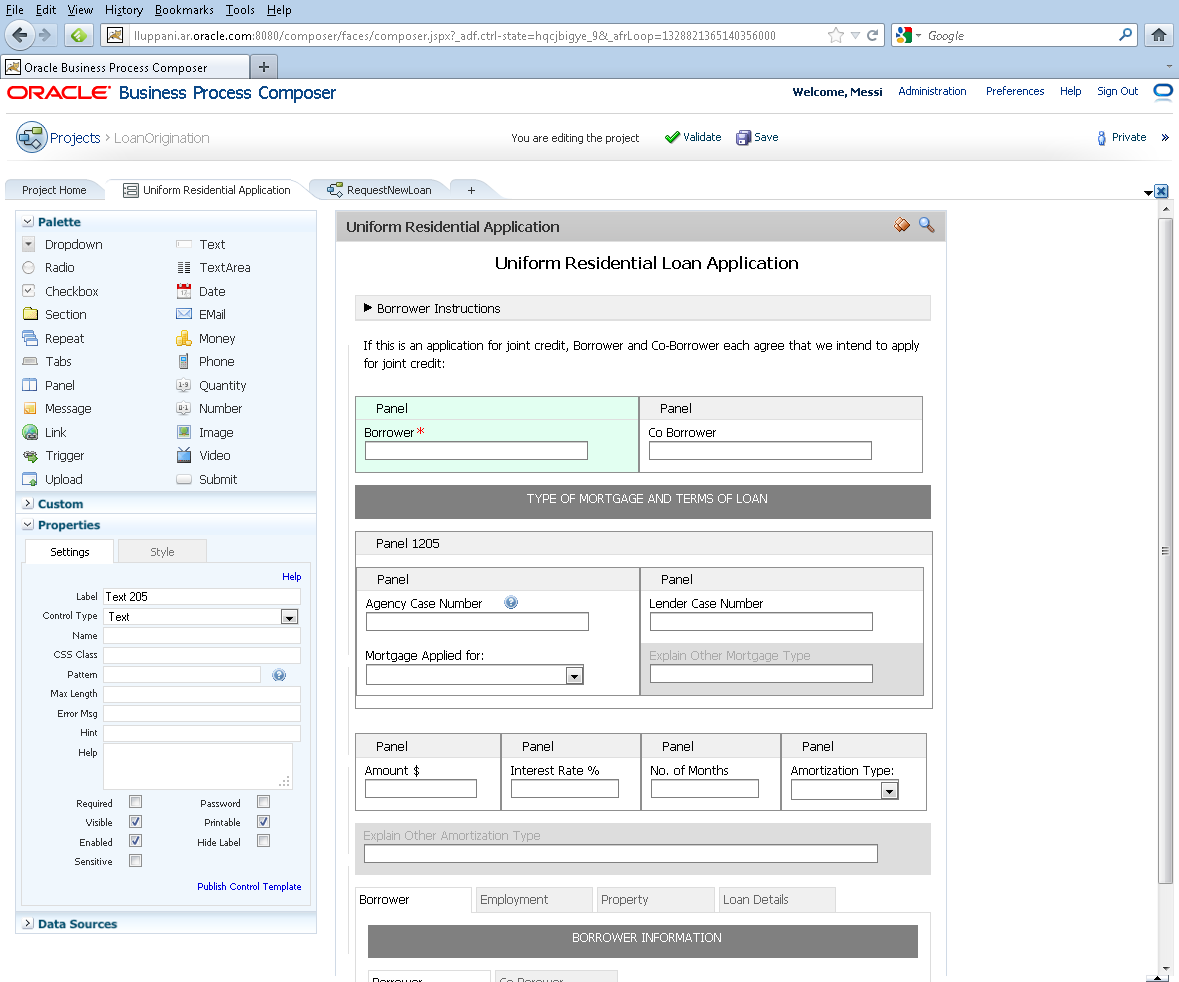Toggle the Hide Label checkbox
Screen dimensions: 1179x982
pos(263,842)
